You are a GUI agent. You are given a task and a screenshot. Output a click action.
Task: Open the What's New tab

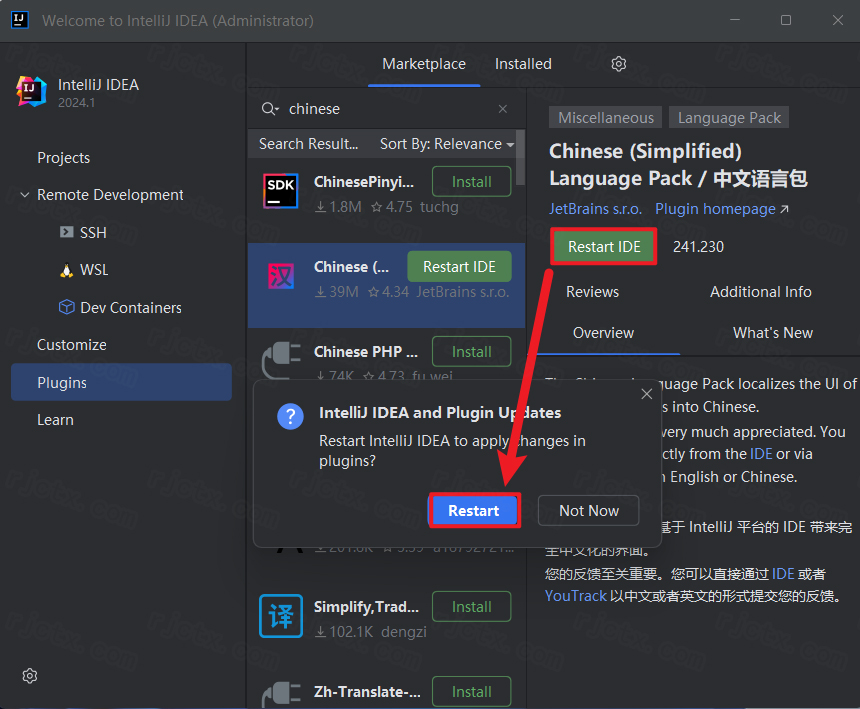(x=773, y=332)
